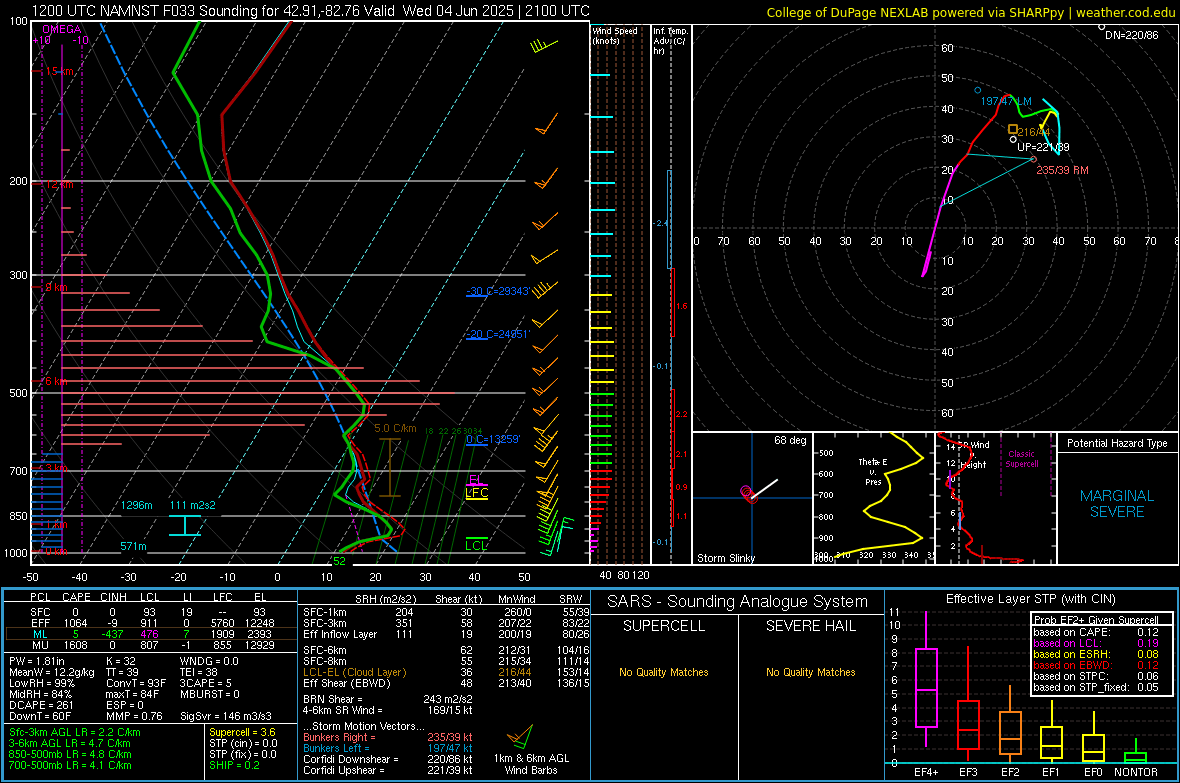Click 'Sfc-3km AGL LR = 2.2 C/km'
This screenshot has width=1180, height=783.
point(75,732)
